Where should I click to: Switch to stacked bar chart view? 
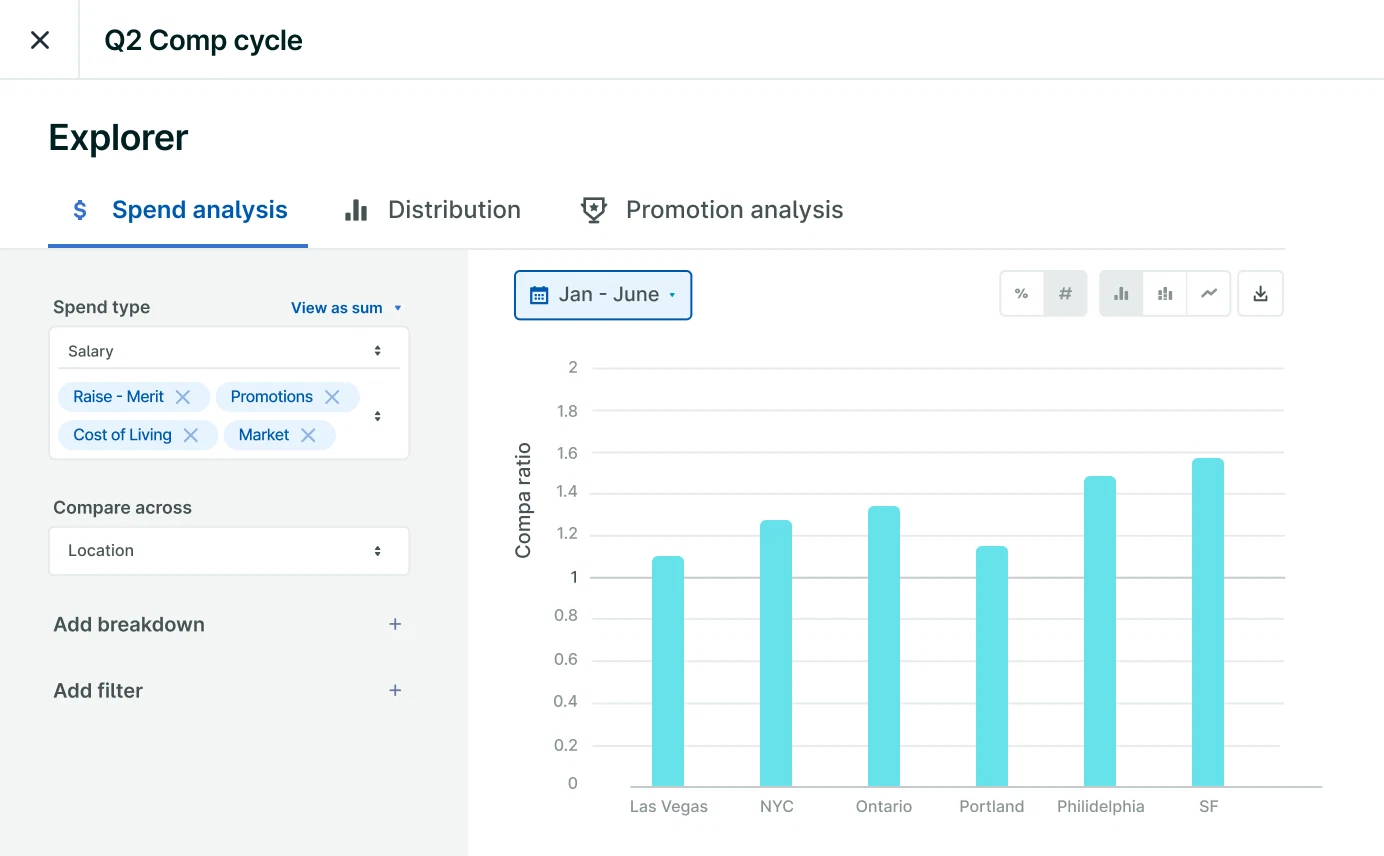(1165, 294)
